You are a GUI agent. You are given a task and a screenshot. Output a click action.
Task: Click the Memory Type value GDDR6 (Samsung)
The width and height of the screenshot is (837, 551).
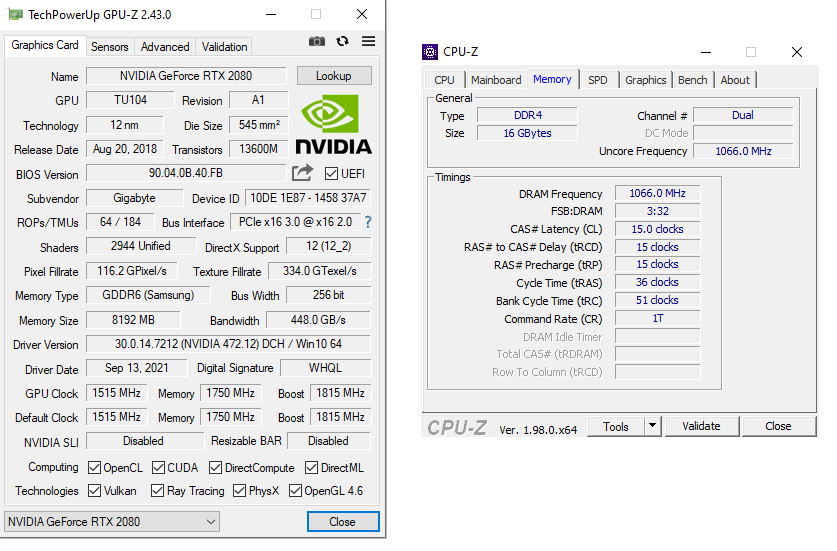[x=148, y=295]
